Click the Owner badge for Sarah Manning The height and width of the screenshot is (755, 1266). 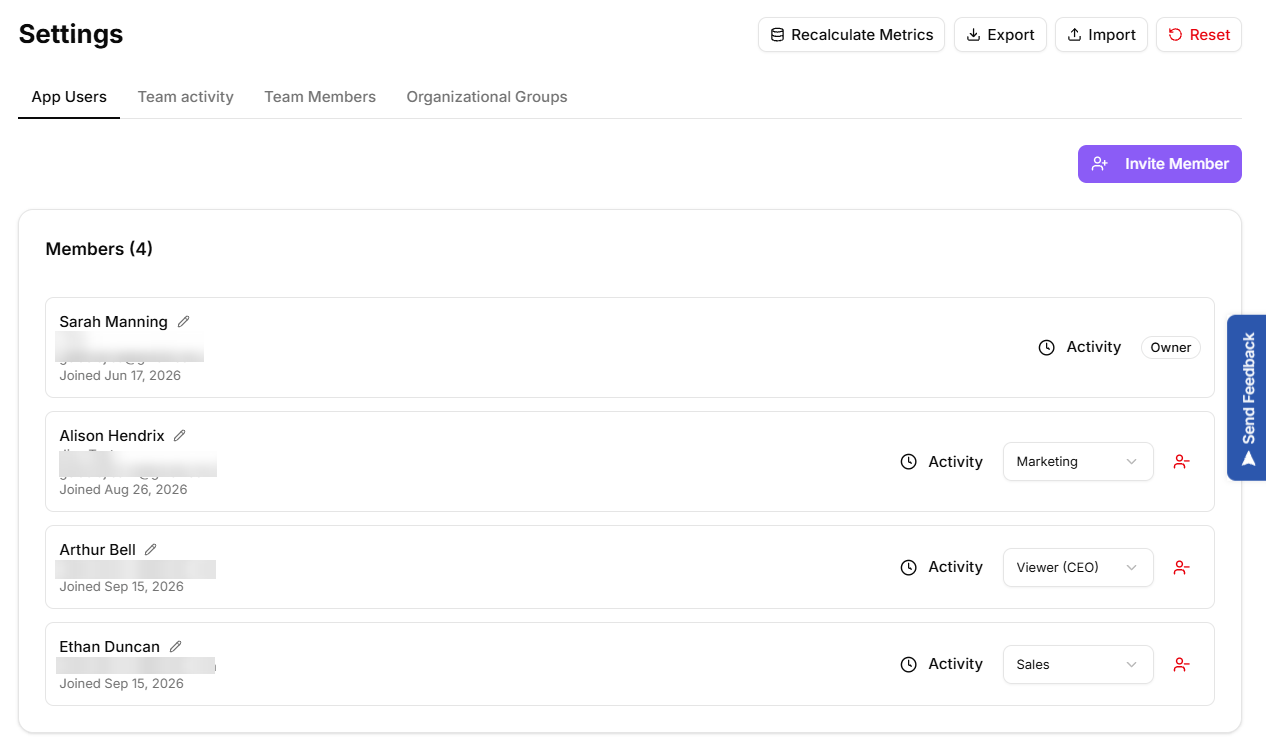1171,348
